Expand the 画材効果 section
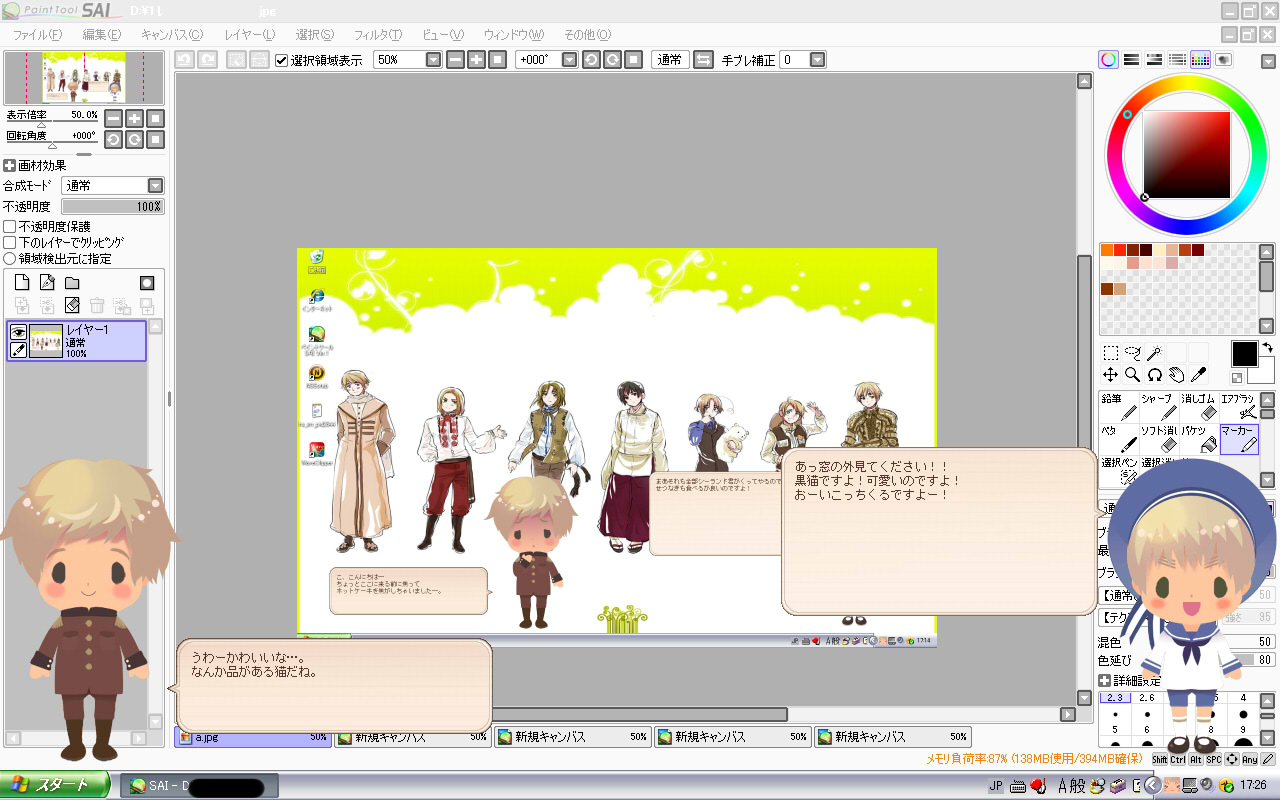The image size is (1280, 800). [x=9, y=166]
